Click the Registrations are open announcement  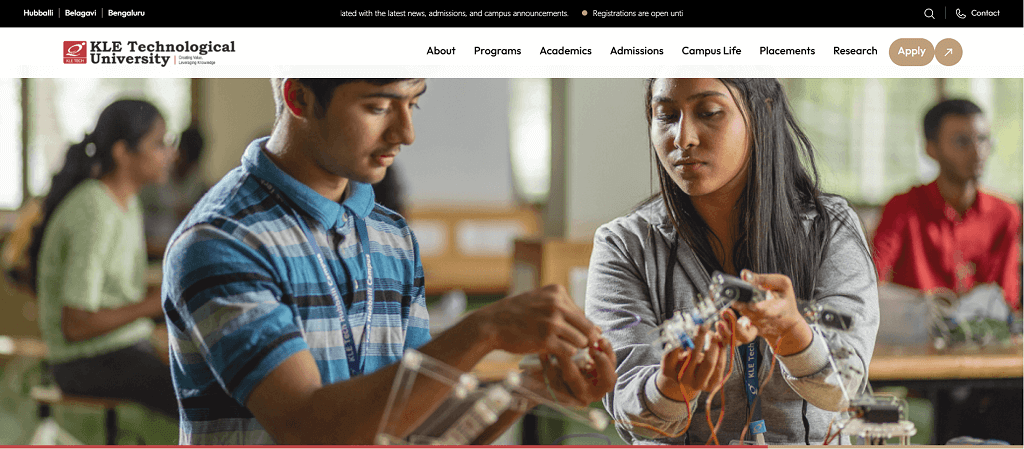pos(637,13)
